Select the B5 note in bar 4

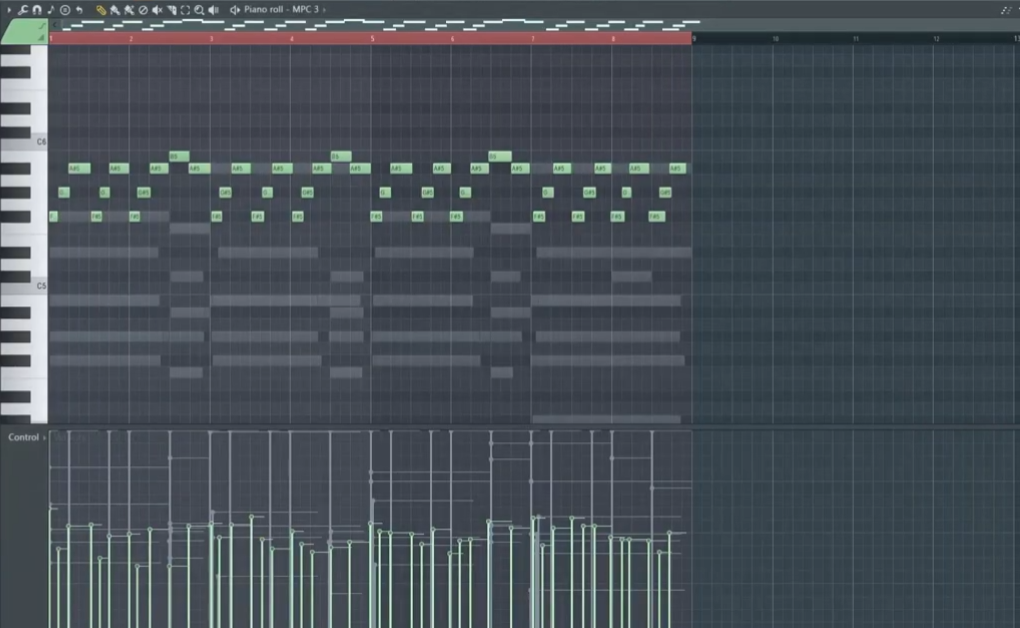pos(341,156)
